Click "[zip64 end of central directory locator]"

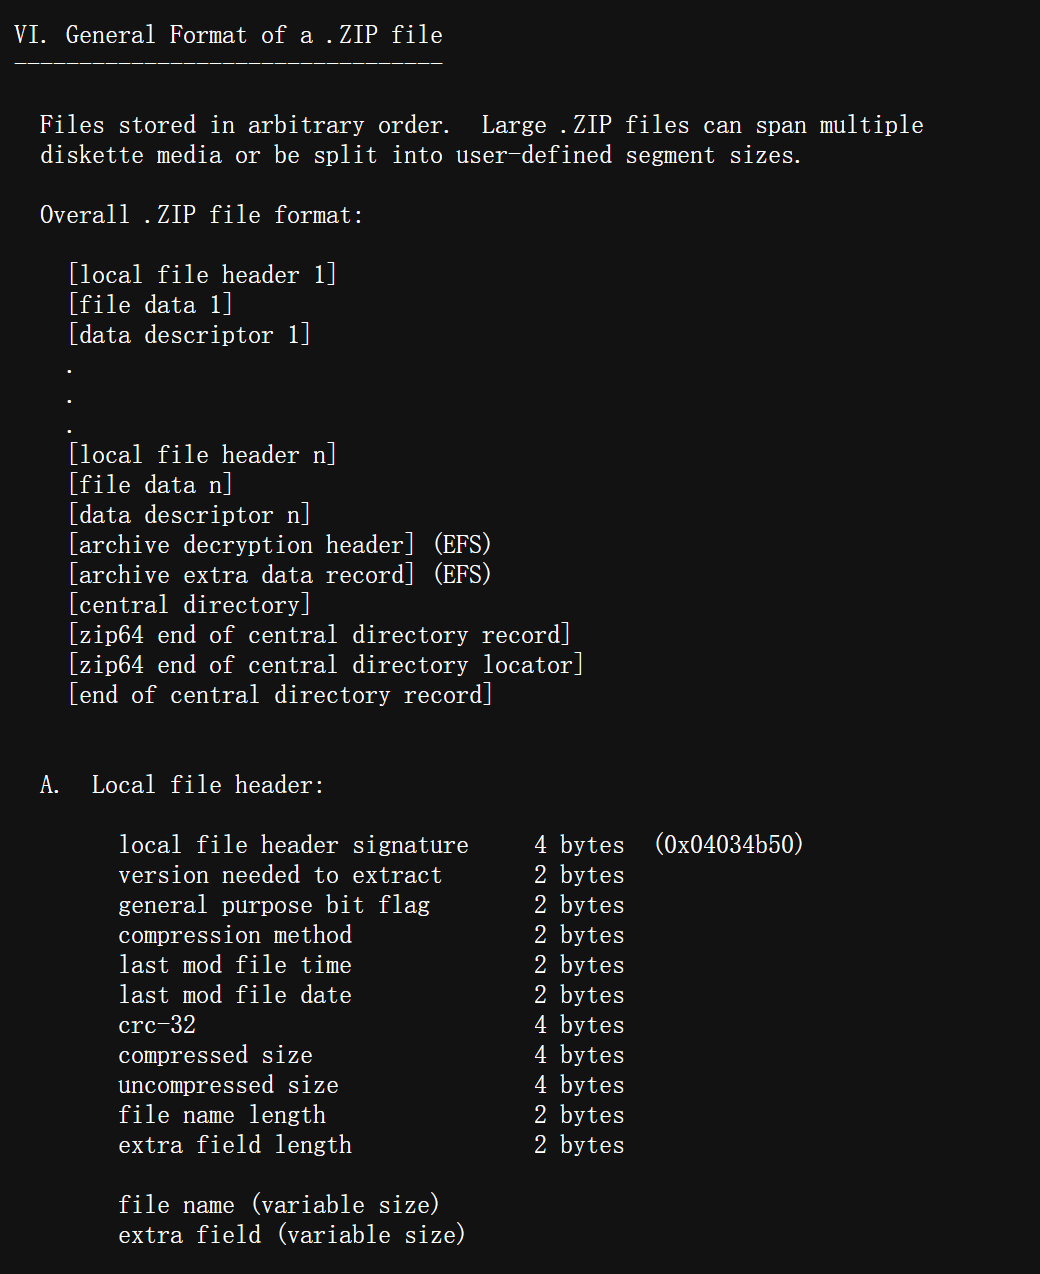pyautogui.click(x=325, y=665)
